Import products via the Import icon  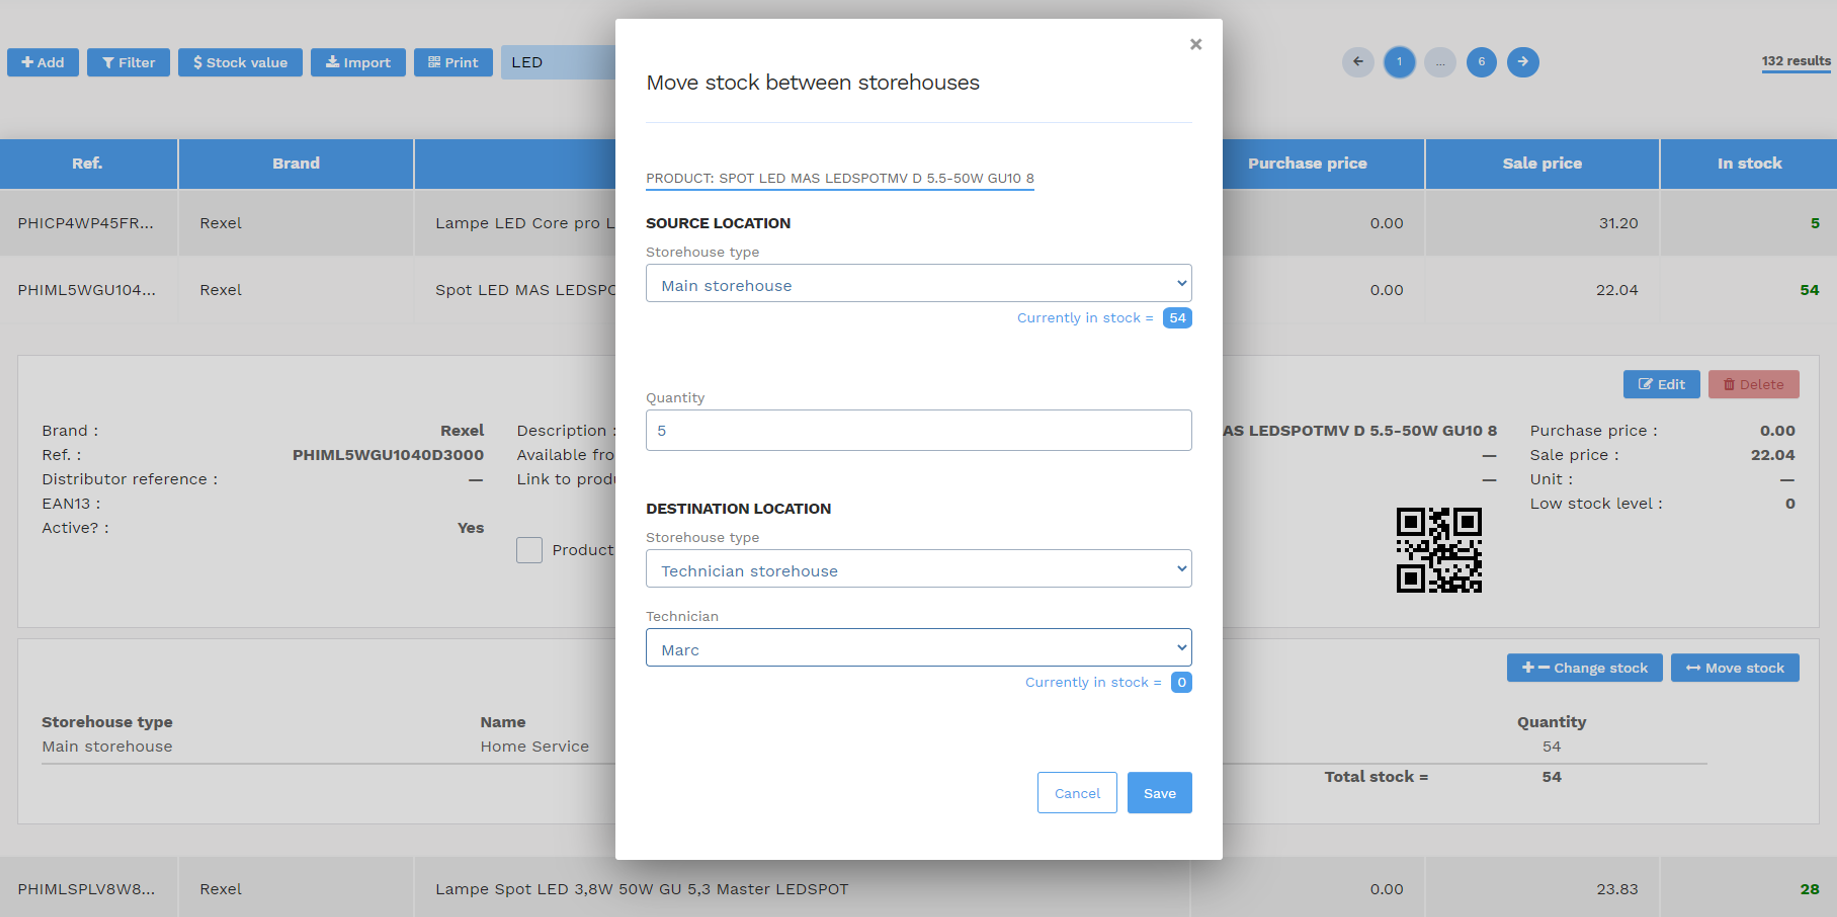pos(358,62)
